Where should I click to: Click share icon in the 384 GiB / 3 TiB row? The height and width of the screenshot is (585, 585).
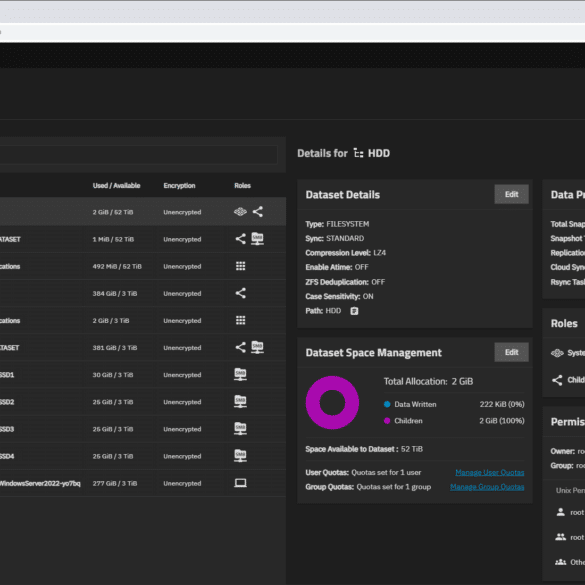241,293
